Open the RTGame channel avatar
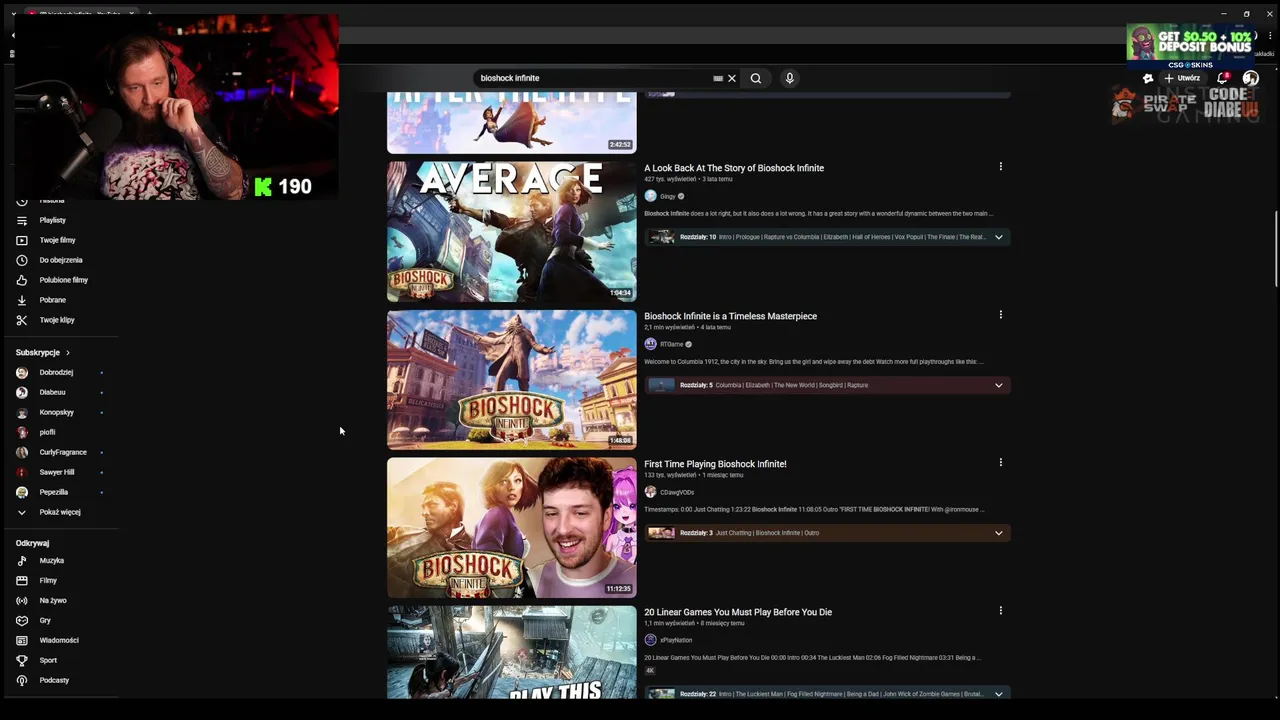 point(650,344)
